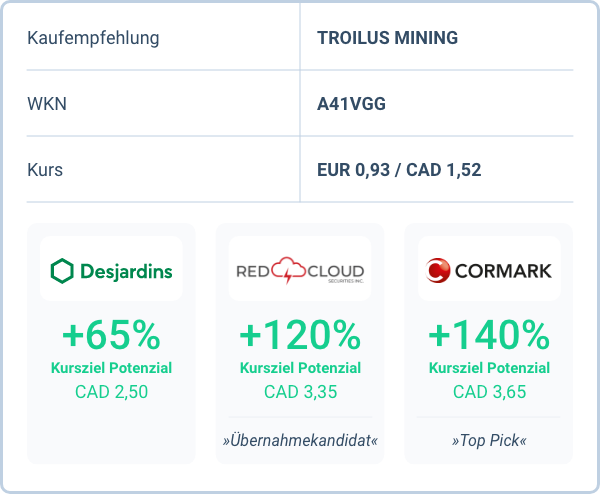This screenshot has height=494, width=600.
Task: Click the Red Cloud Securities cloud icon
Action: (x=300, y=268)
